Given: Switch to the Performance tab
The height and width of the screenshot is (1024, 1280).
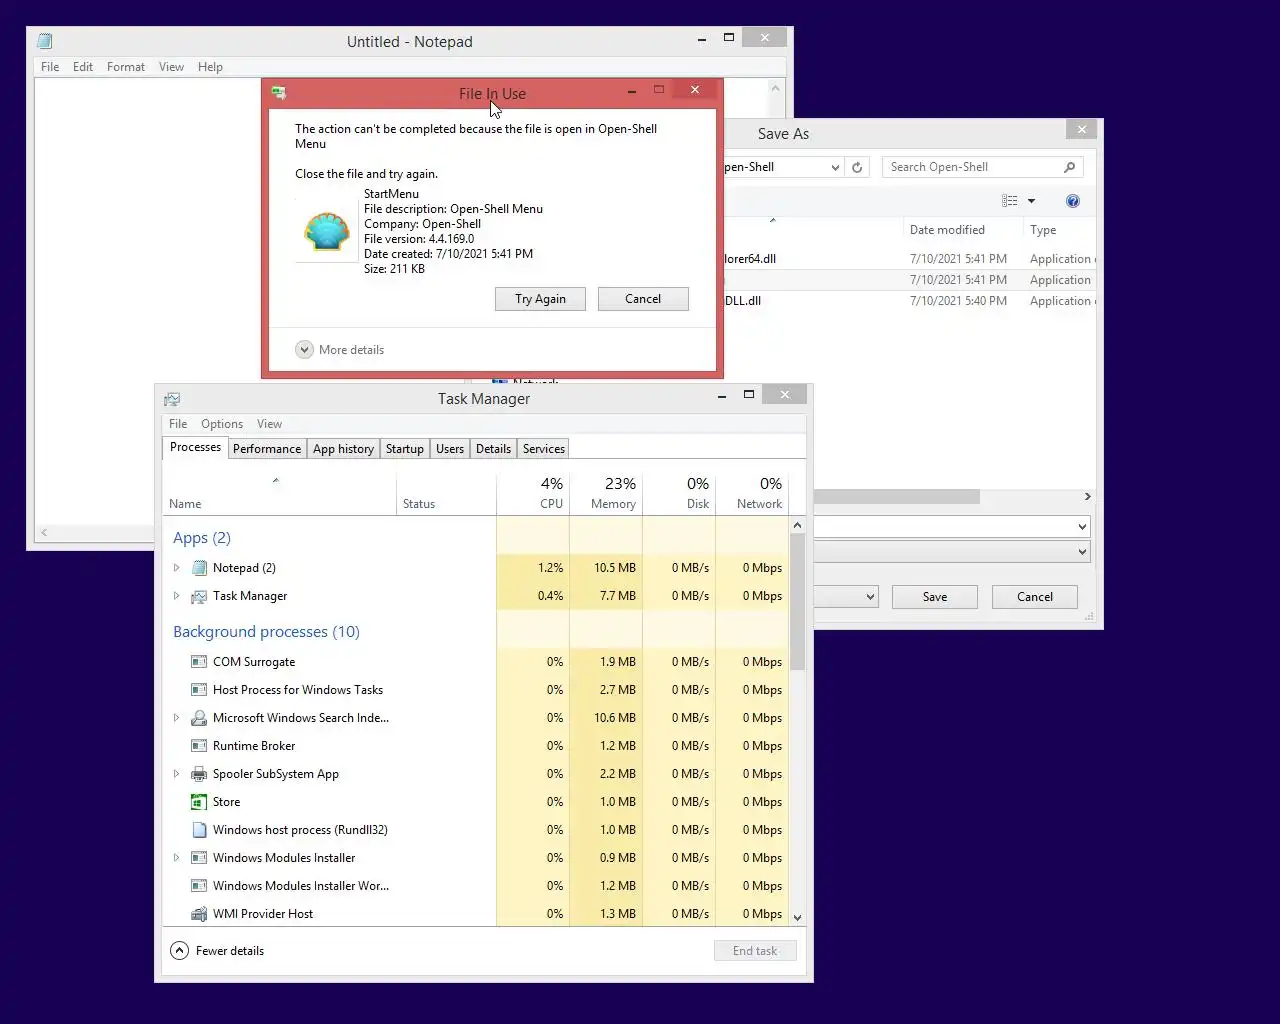Looking at the screenshot, I should (267, 449).
